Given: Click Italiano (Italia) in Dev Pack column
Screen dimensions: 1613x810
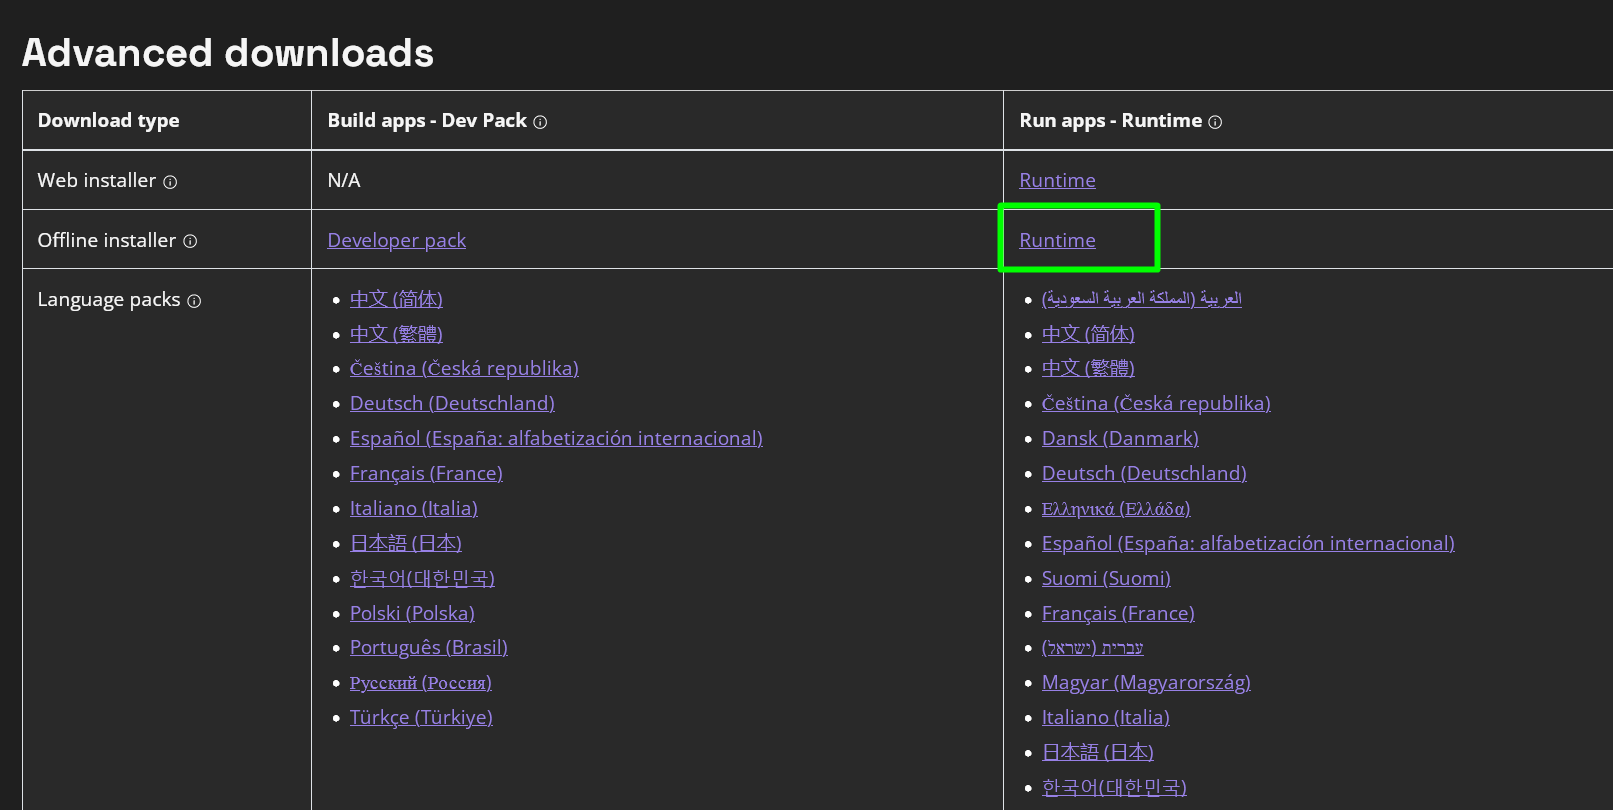Looking at the screenshot, I should click(x=413, y=508).
